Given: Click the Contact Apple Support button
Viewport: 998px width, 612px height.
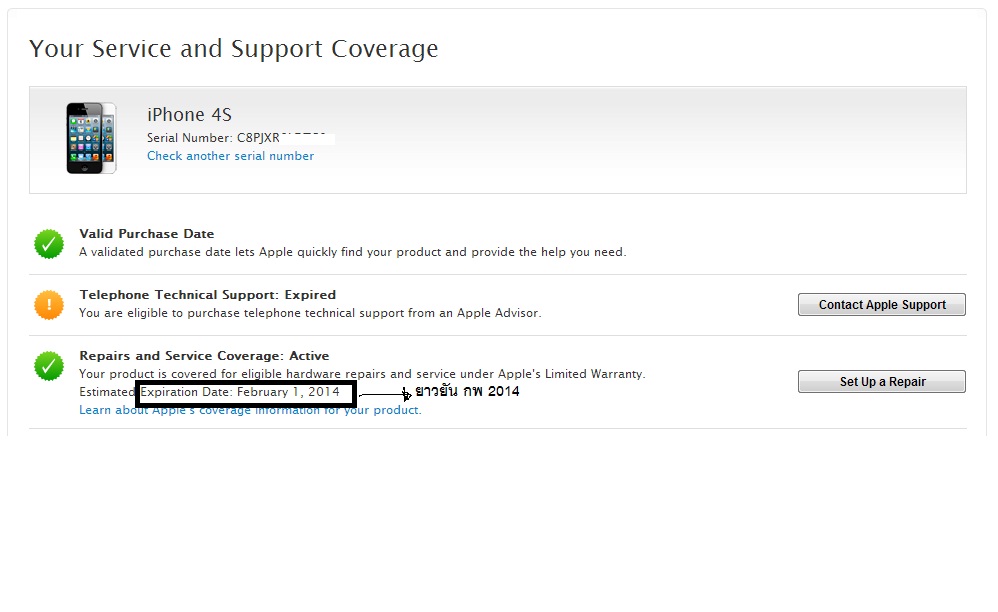Looking at the screenshot, I should 882,305.
